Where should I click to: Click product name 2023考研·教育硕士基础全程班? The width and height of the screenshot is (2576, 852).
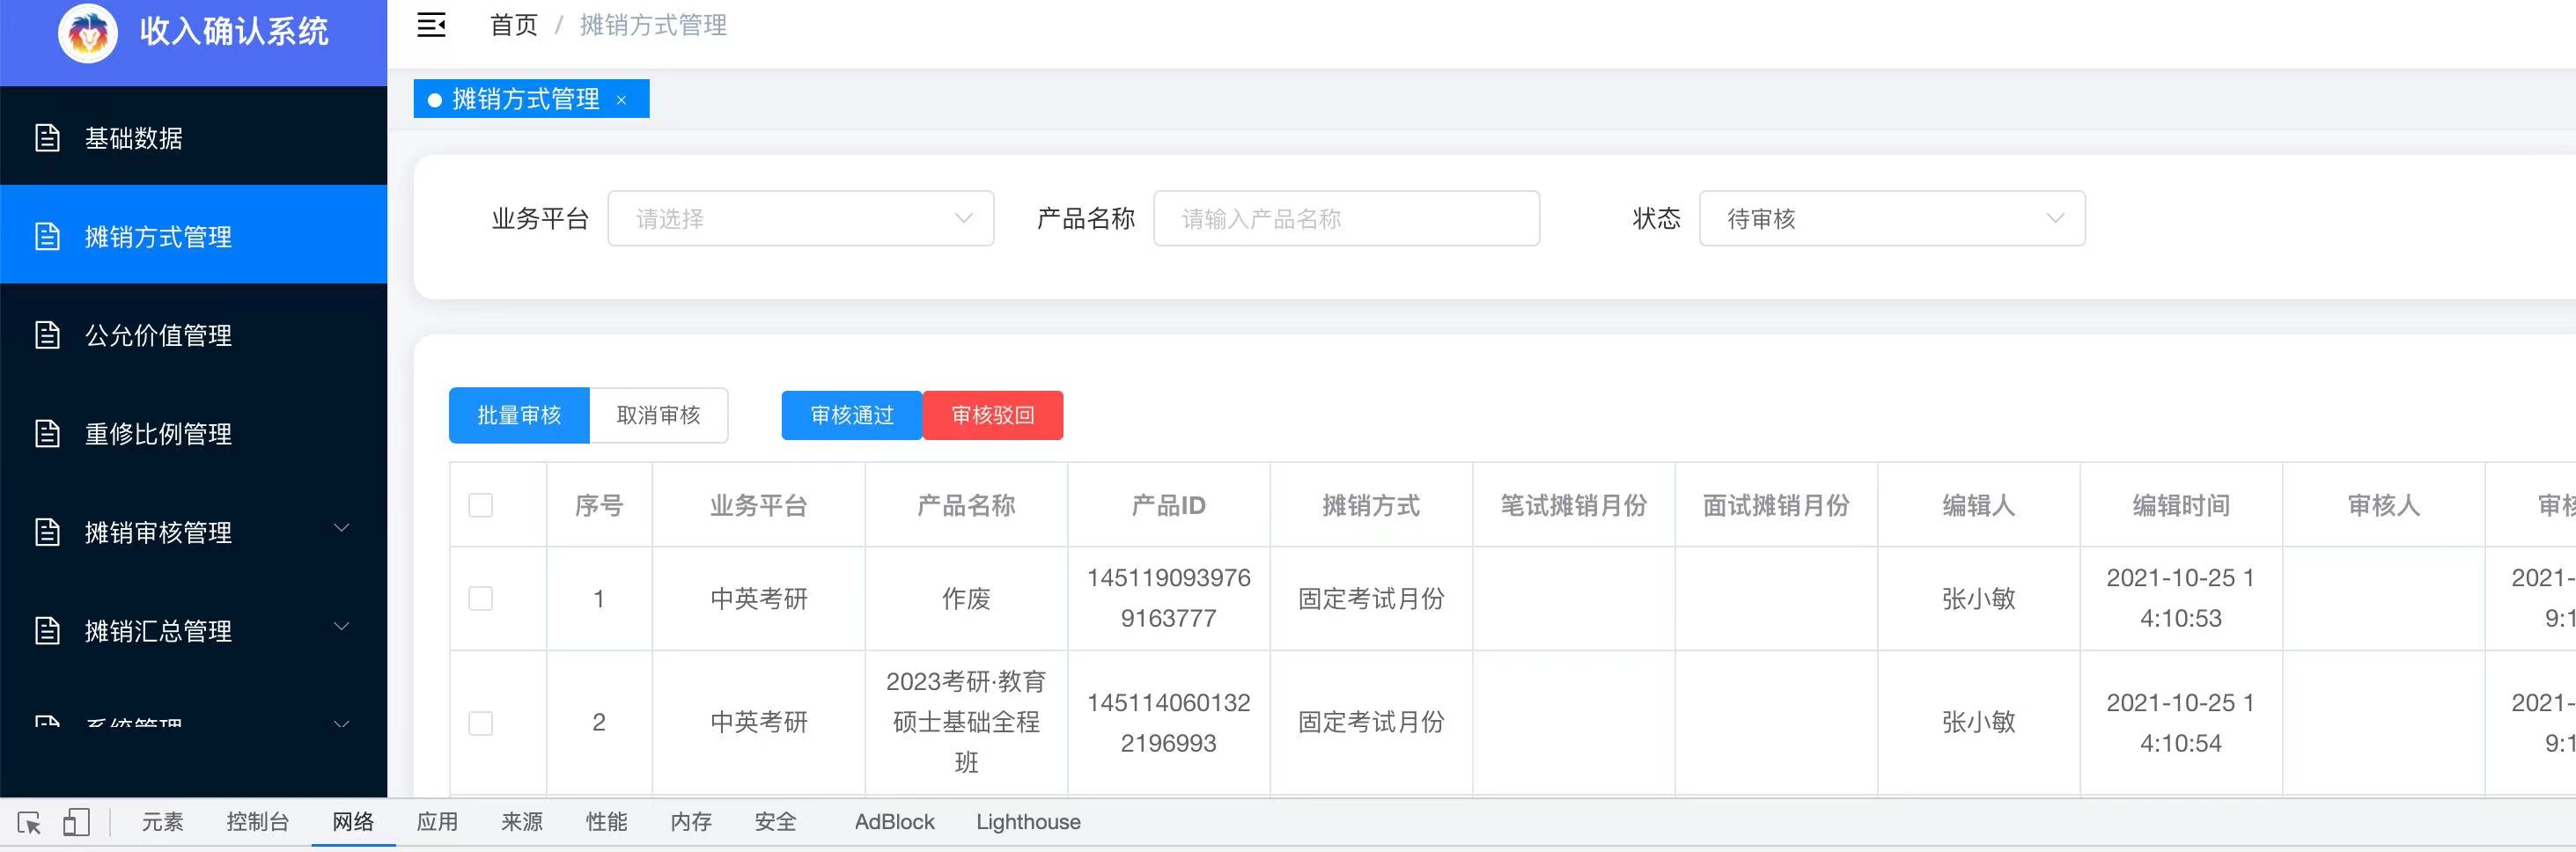click(x=967, y=722)
